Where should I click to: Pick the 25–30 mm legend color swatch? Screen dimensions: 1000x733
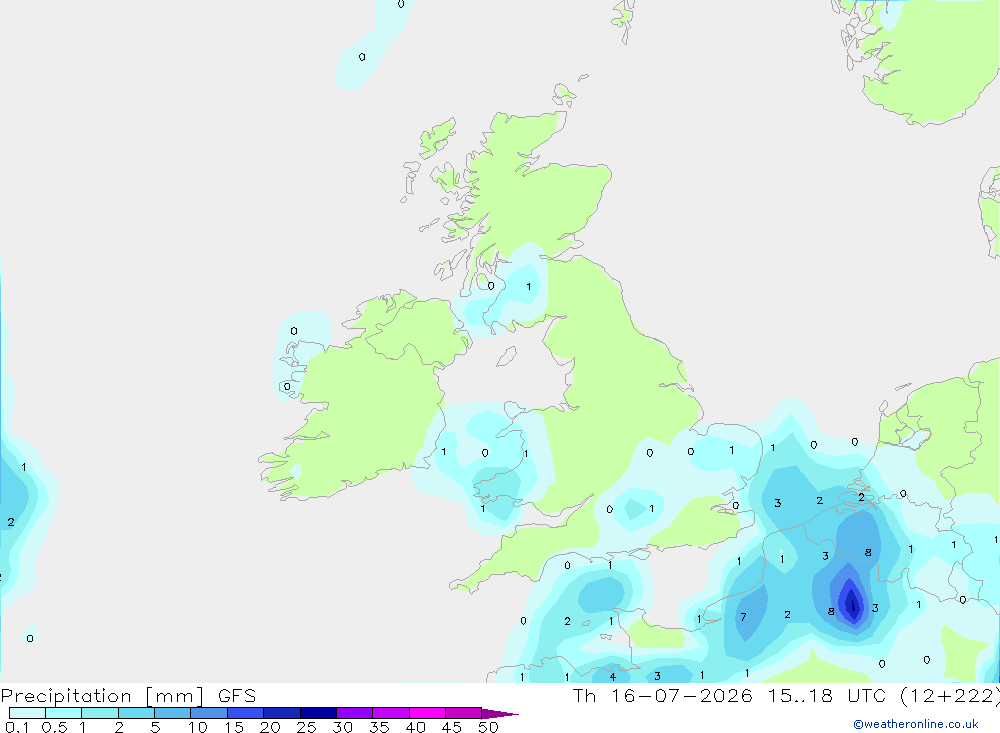[318, 713]
